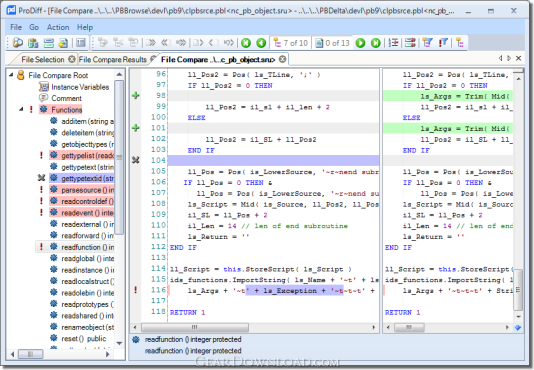534x370 pixels.
Task: Click right code pane scroll-down arrow
Action: (518, 317)
